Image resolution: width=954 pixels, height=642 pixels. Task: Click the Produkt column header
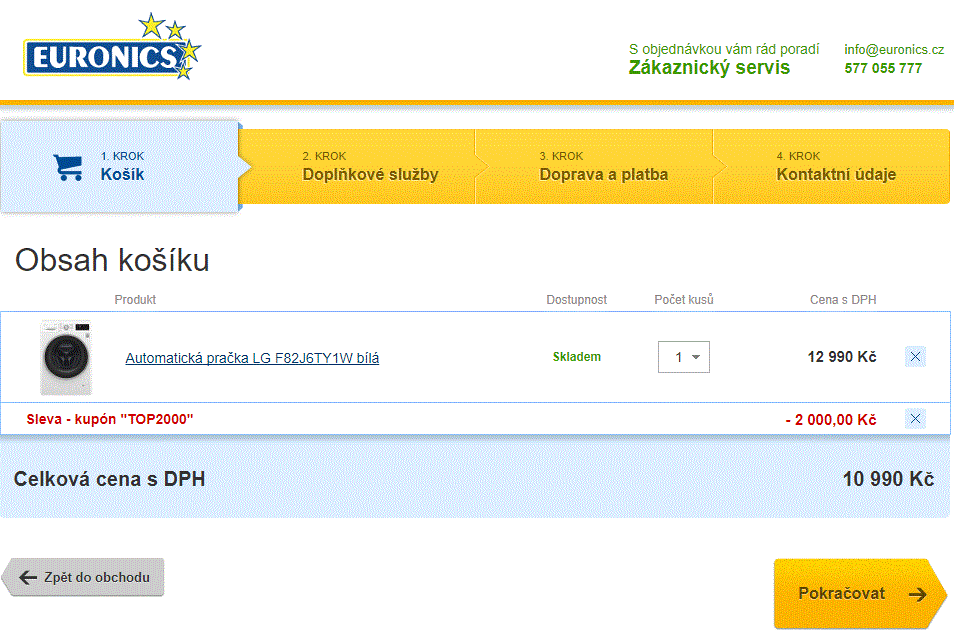135,299
